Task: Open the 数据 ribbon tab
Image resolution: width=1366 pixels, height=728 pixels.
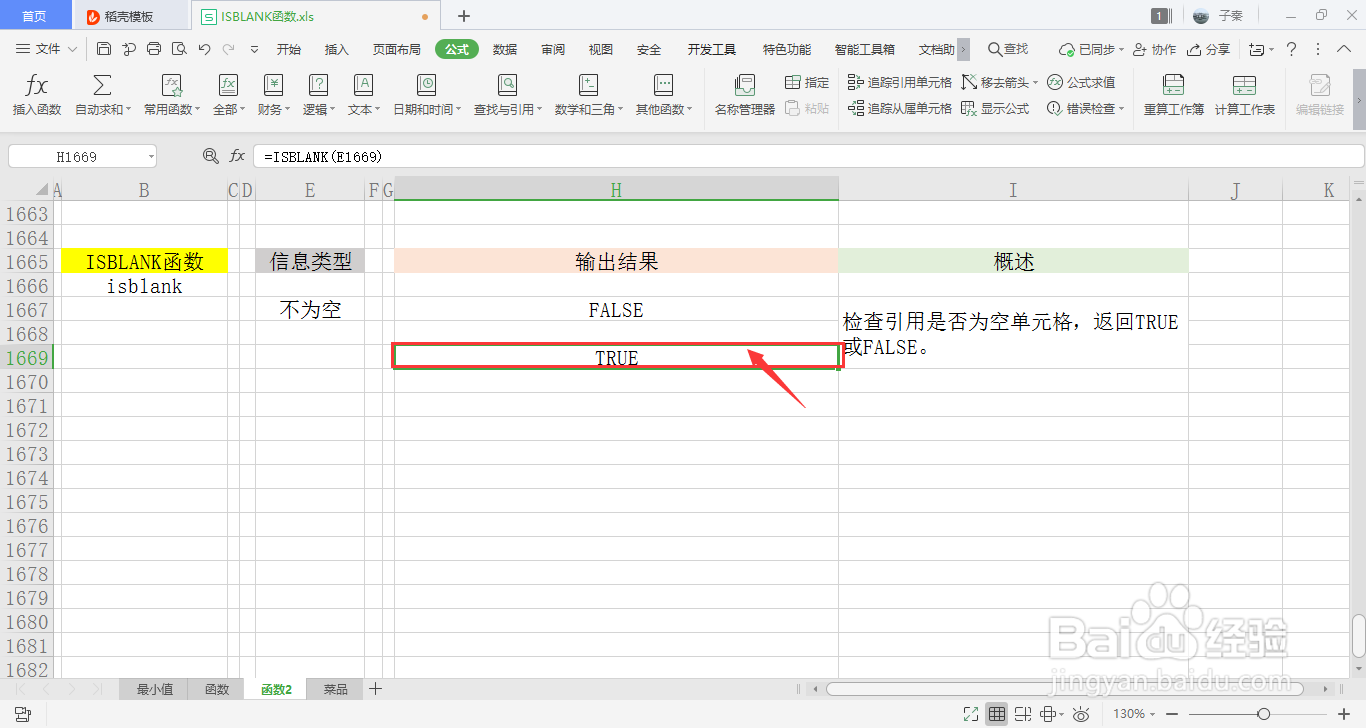Action: pyautogui.click(x=505, y=49)
